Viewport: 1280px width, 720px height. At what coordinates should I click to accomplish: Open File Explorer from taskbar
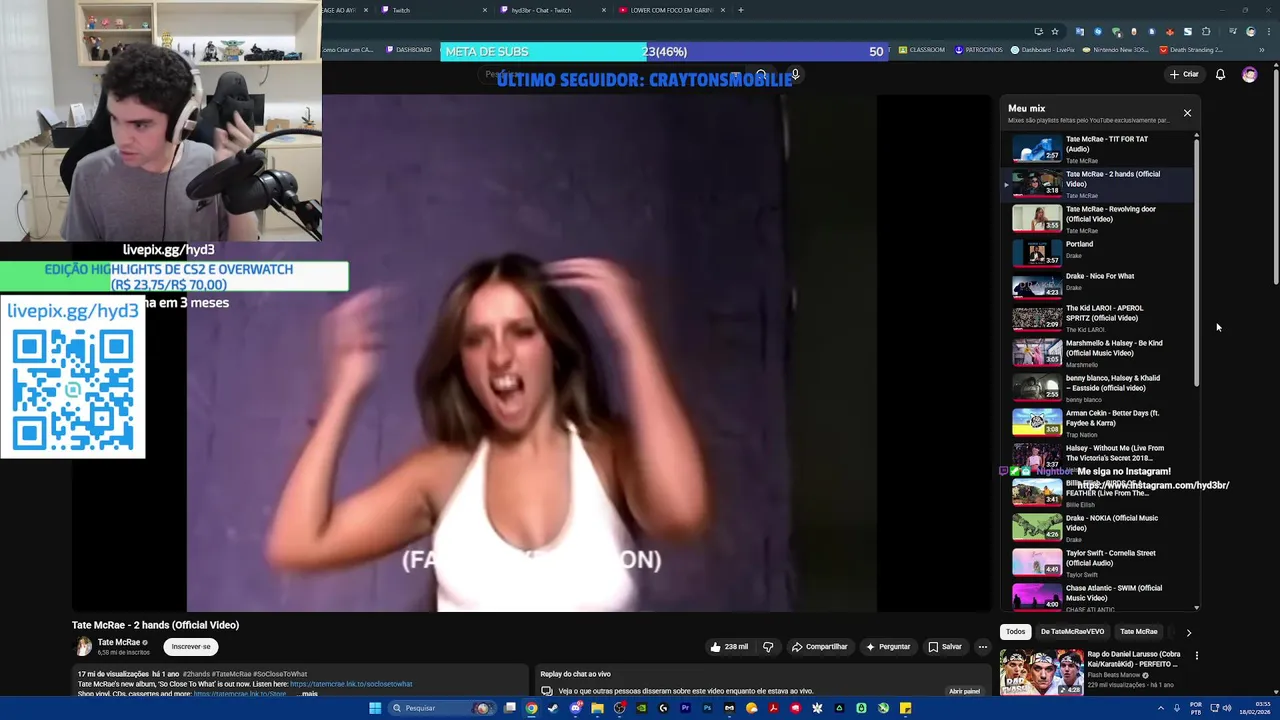point(597,708)
